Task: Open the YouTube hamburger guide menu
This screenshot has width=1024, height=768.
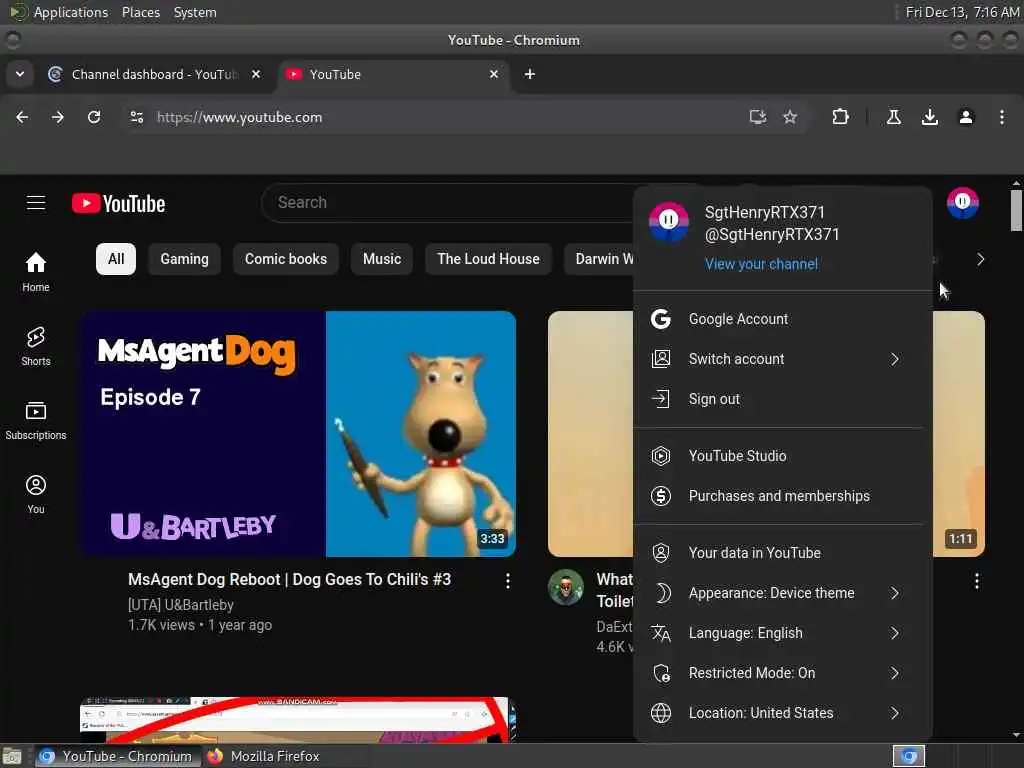Action: coord(36,203)
